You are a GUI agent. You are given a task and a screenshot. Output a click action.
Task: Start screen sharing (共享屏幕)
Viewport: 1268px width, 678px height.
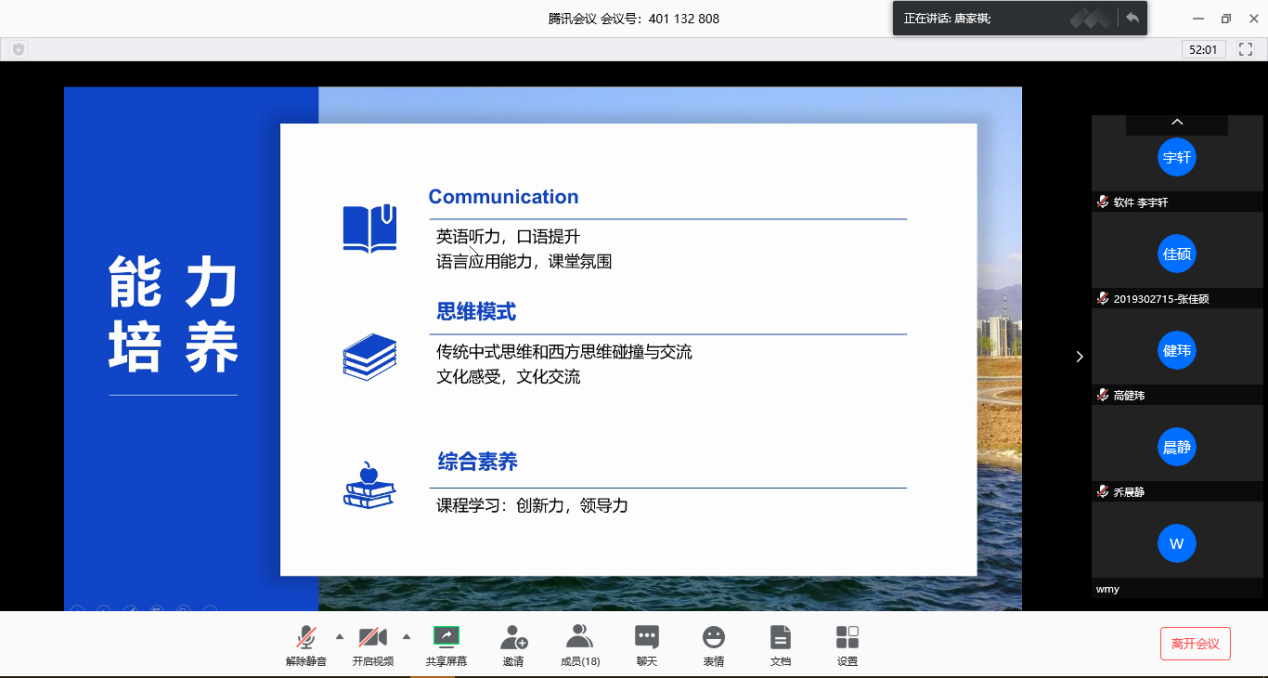[x=446, y=644]
